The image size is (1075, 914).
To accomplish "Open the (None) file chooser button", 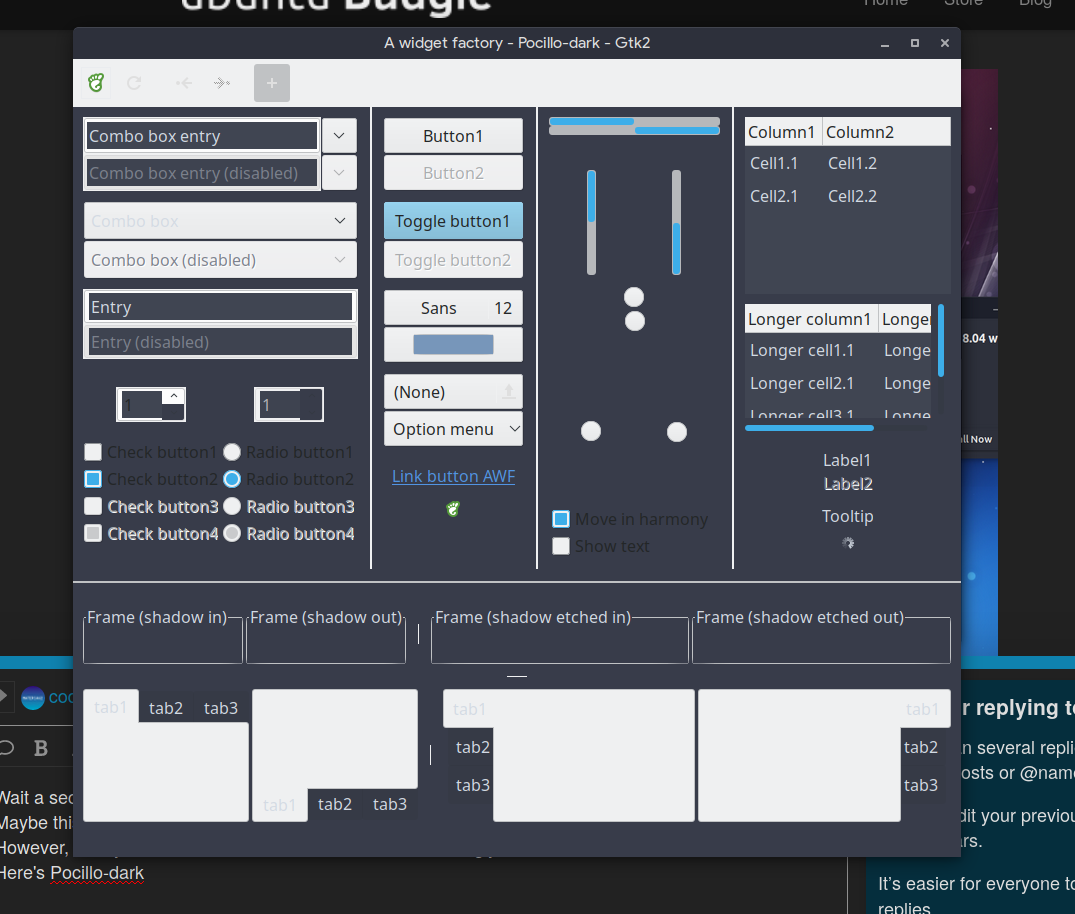I will (x=453, y=392).
